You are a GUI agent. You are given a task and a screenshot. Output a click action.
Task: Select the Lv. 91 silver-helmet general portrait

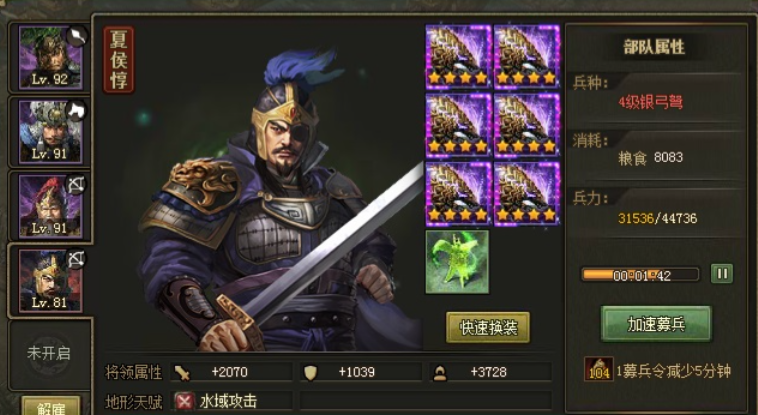point(50,132)
